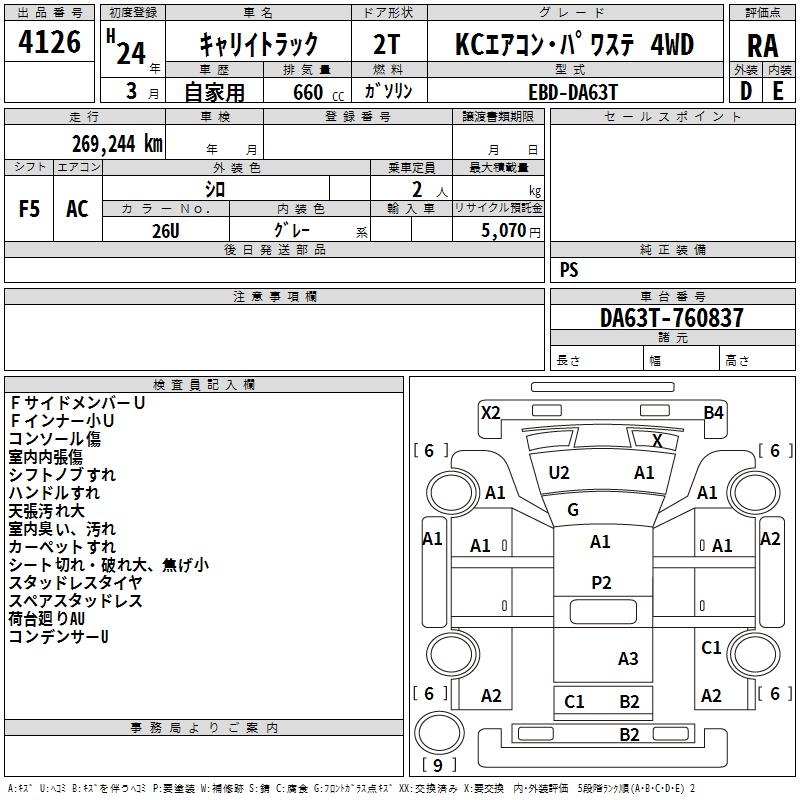The height and width of the screenshot is (800, 800).
Task: Click the A3 scratch mark on cargo bed
Action: (x=628, y=658)
